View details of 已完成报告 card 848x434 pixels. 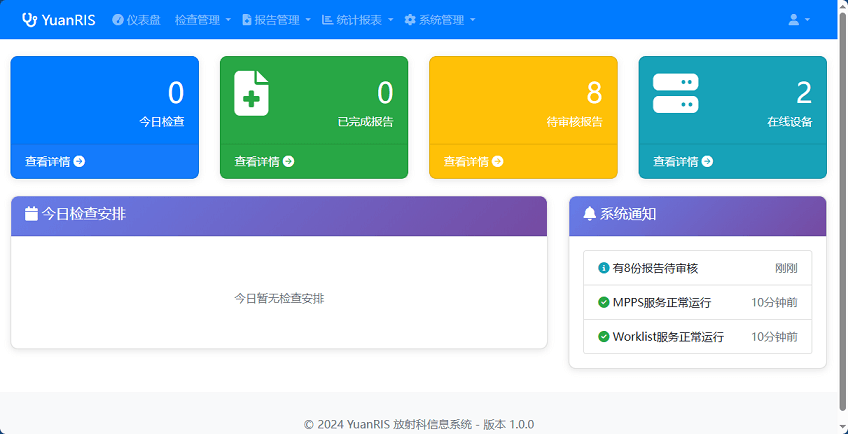[264, 161]
